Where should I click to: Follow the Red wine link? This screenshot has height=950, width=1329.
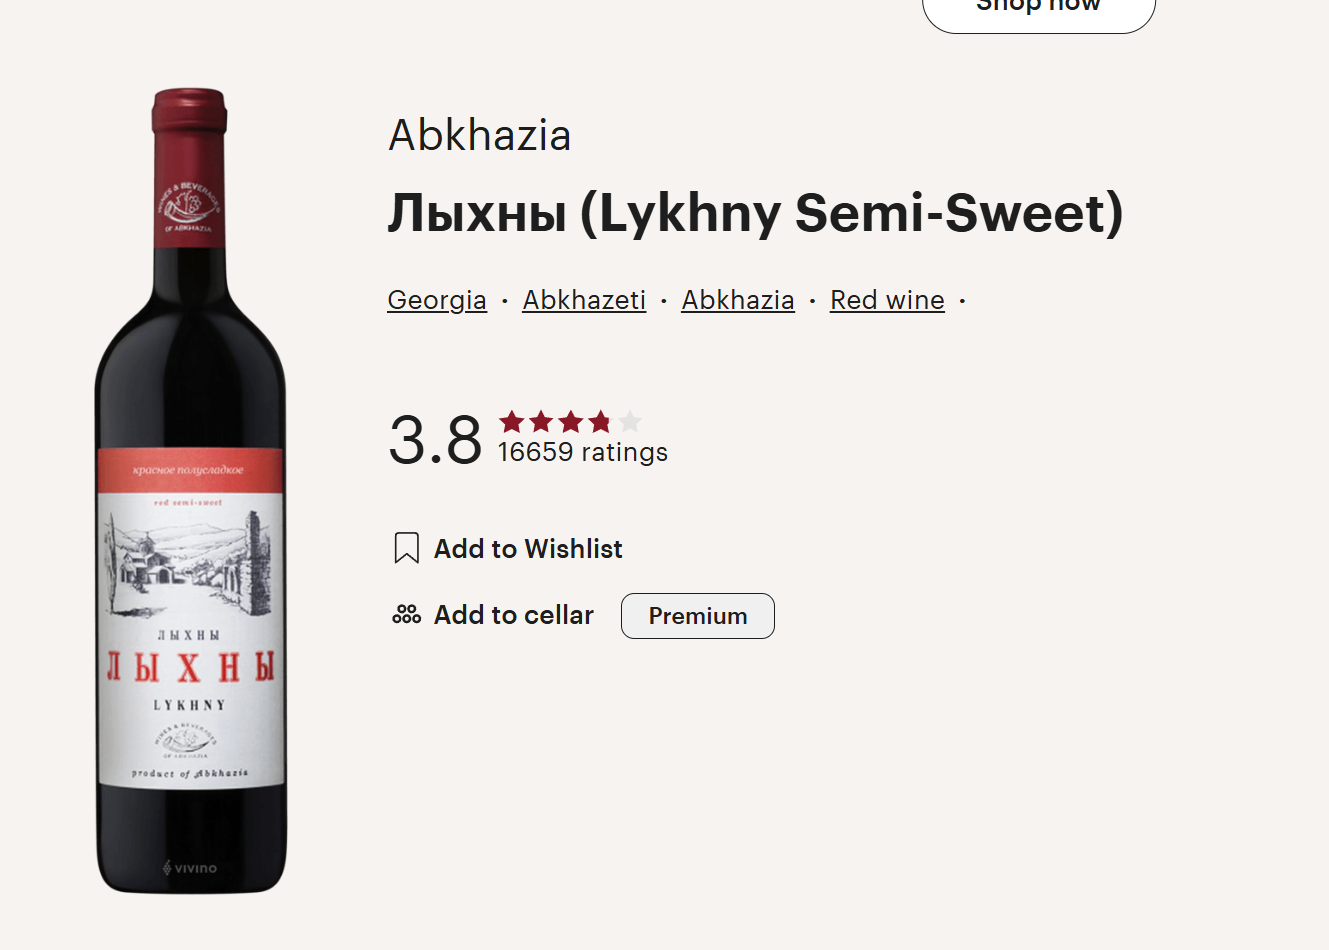click(887, 300)
